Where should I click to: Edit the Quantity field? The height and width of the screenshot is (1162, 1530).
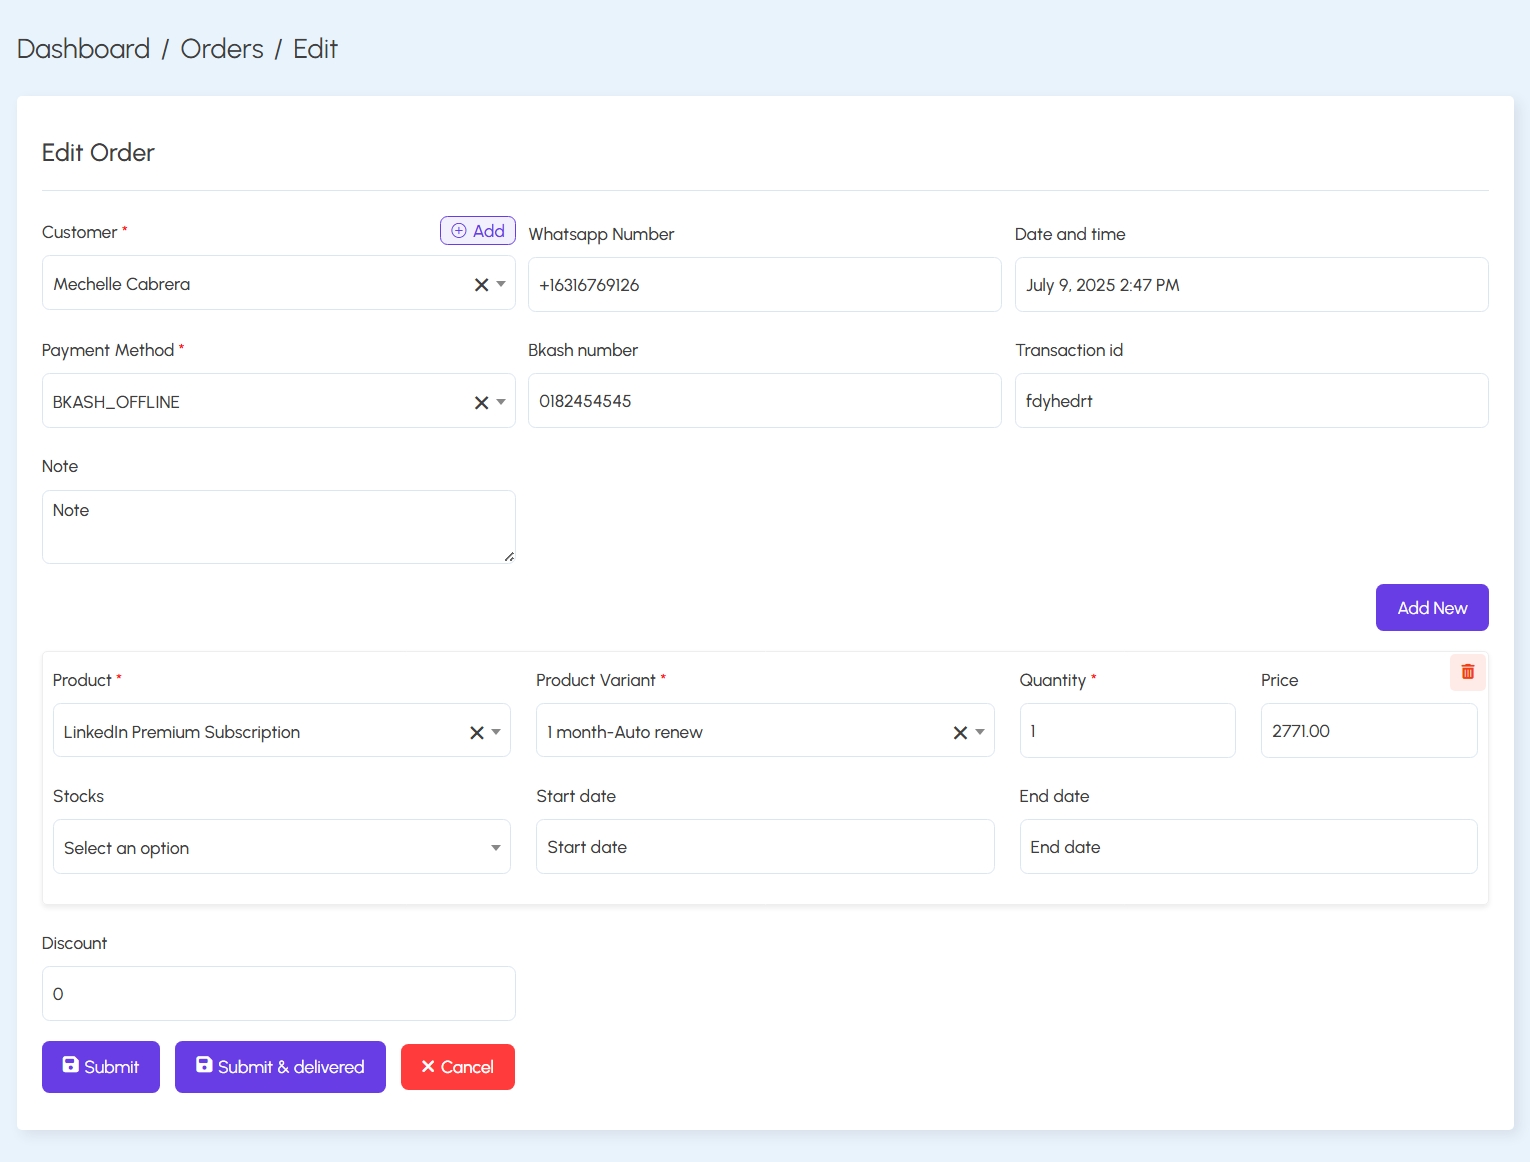point(1128,731)
